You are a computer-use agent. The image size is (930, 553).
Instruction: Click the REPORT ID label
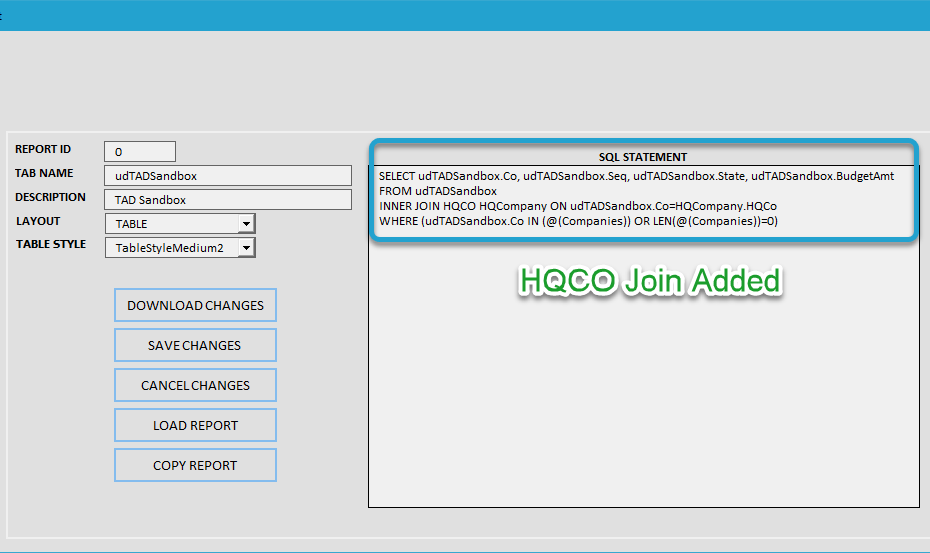point(43,149)
